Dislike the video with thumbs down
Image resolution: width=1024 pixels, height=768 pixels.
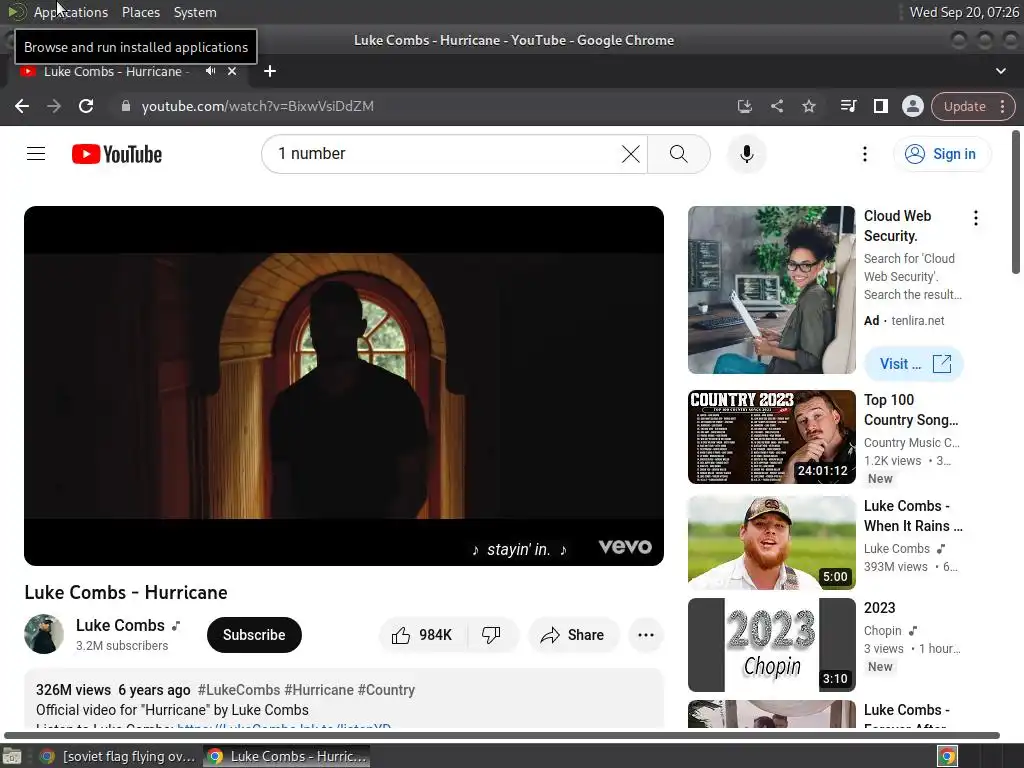tap(492, 635)
